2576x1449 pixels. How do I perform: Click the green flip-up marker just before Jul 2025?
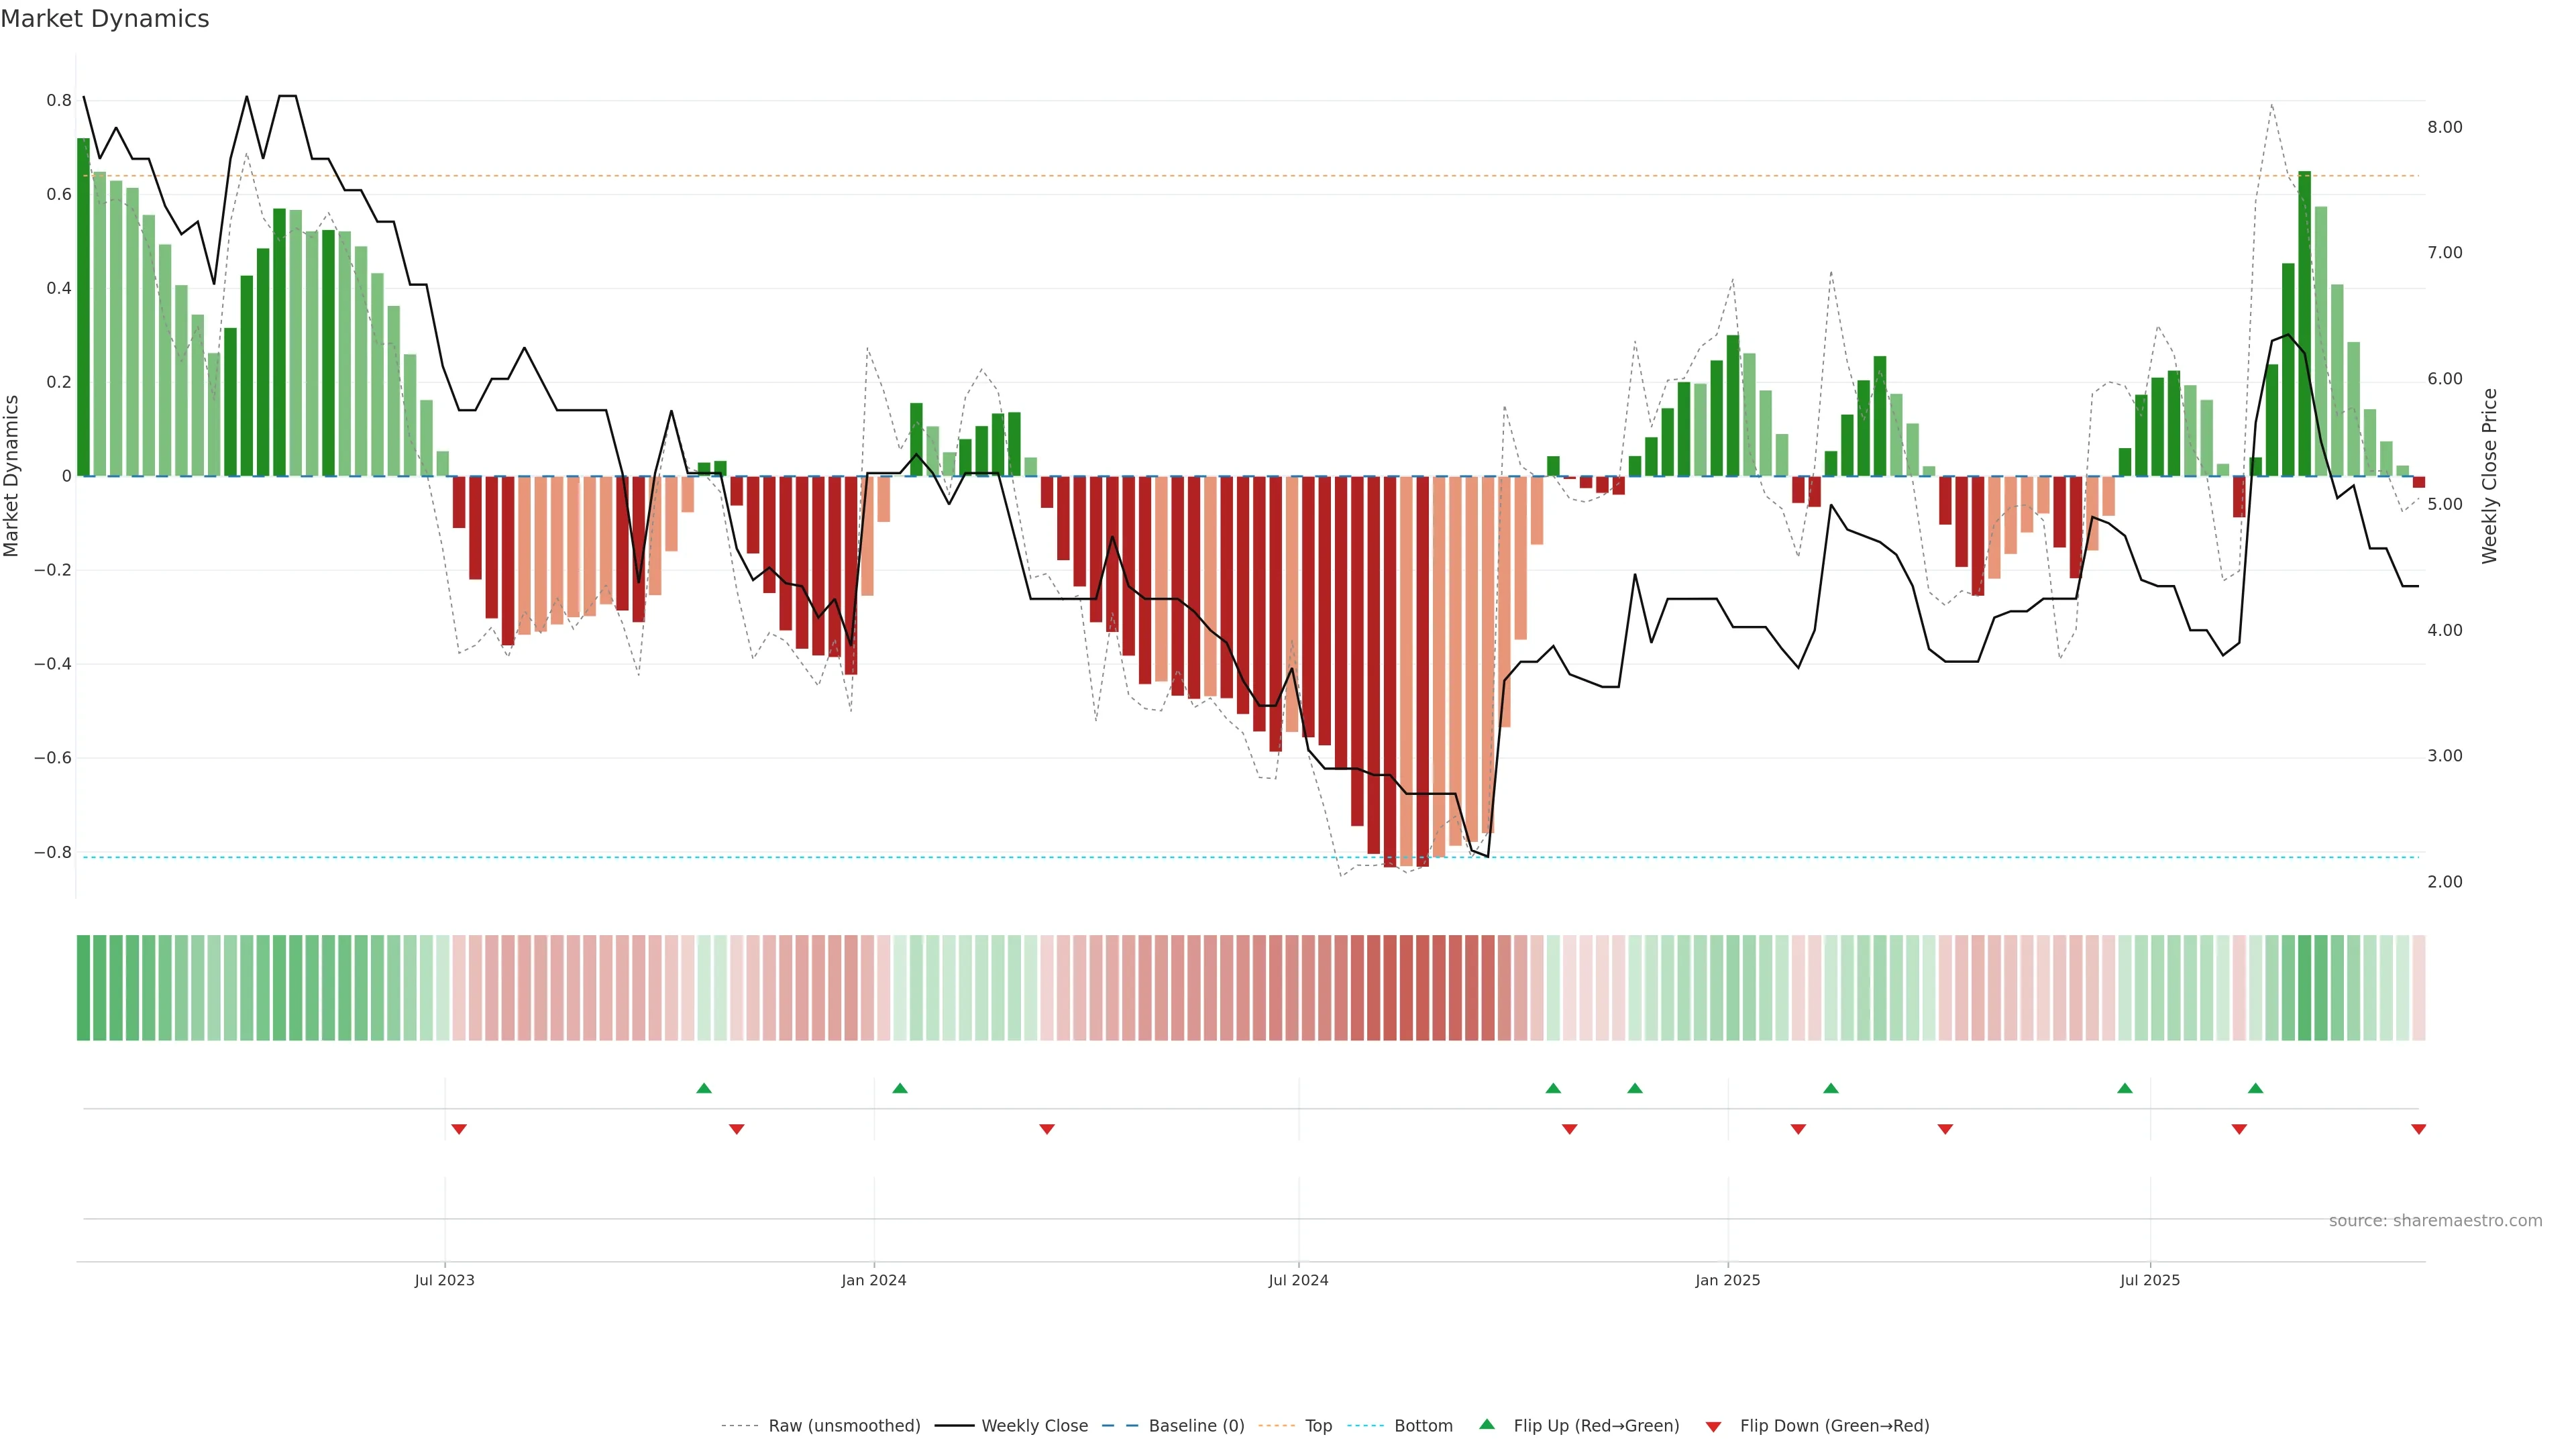click(x=2125, y=1088)
